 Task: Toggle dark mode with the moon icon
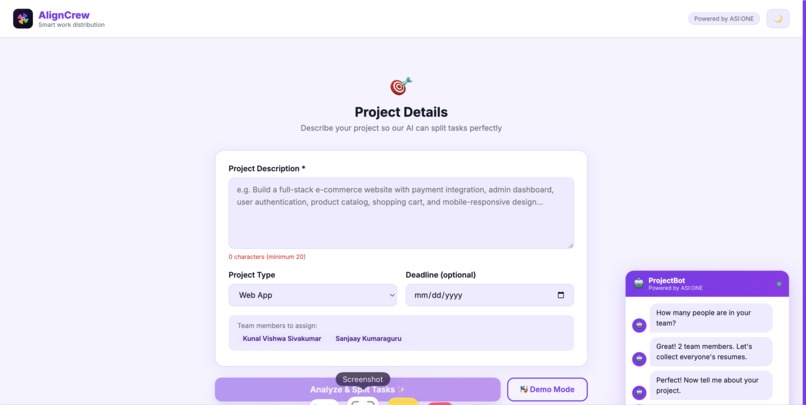pos(778,19)
